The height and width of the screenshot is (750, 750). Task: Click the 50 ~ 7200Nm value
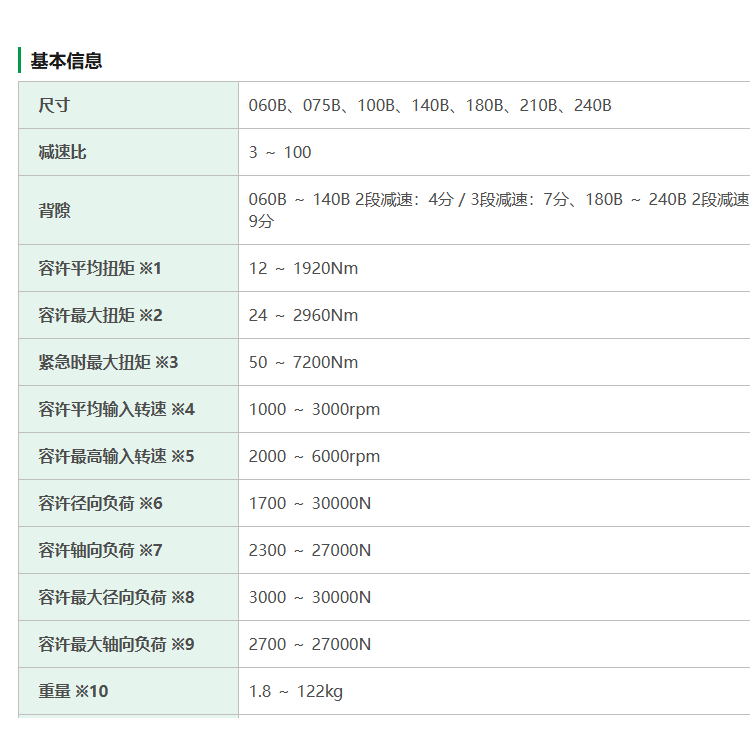coord(303,362)
